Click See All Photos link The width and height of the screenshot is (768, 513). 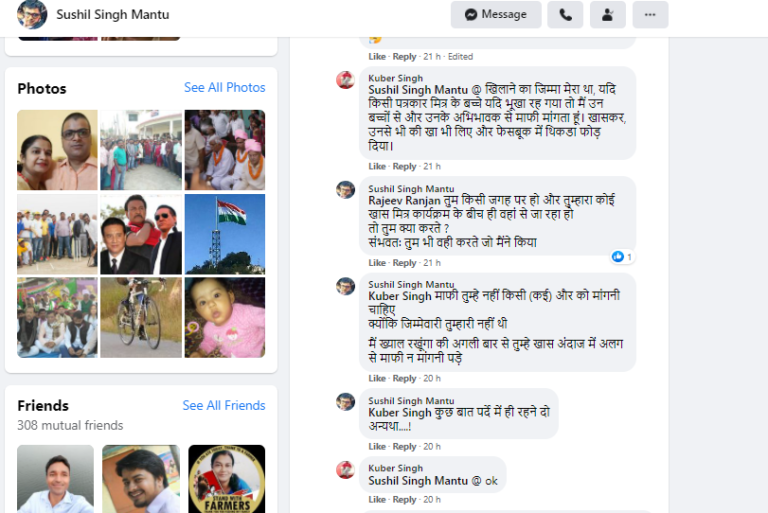click(x=224, y=88)
